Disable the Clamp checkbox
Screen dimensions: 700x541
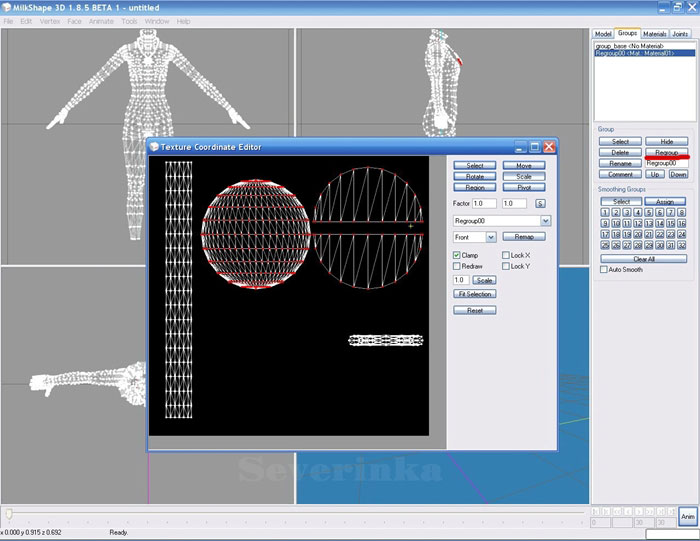[457, 255]
